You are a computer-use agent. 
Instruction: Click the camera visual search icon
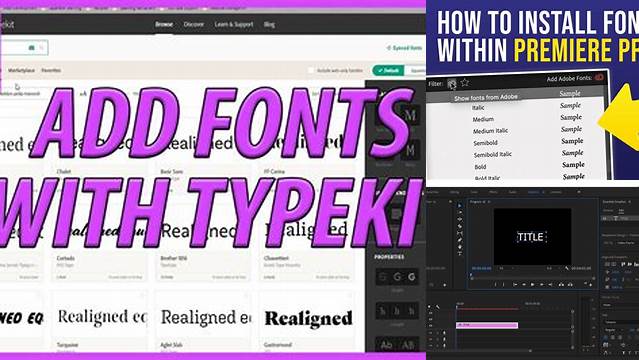[x=32, y=48]
